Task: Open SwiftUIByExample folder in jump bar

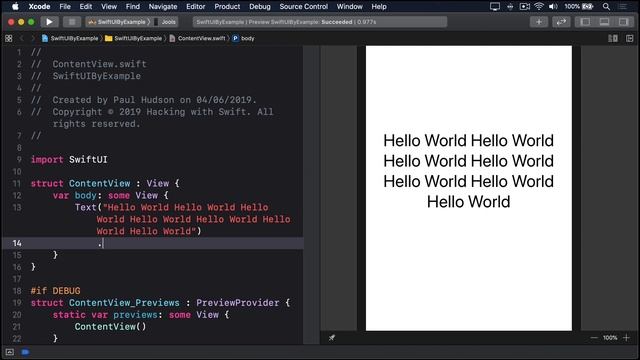Action: (134, 38)
